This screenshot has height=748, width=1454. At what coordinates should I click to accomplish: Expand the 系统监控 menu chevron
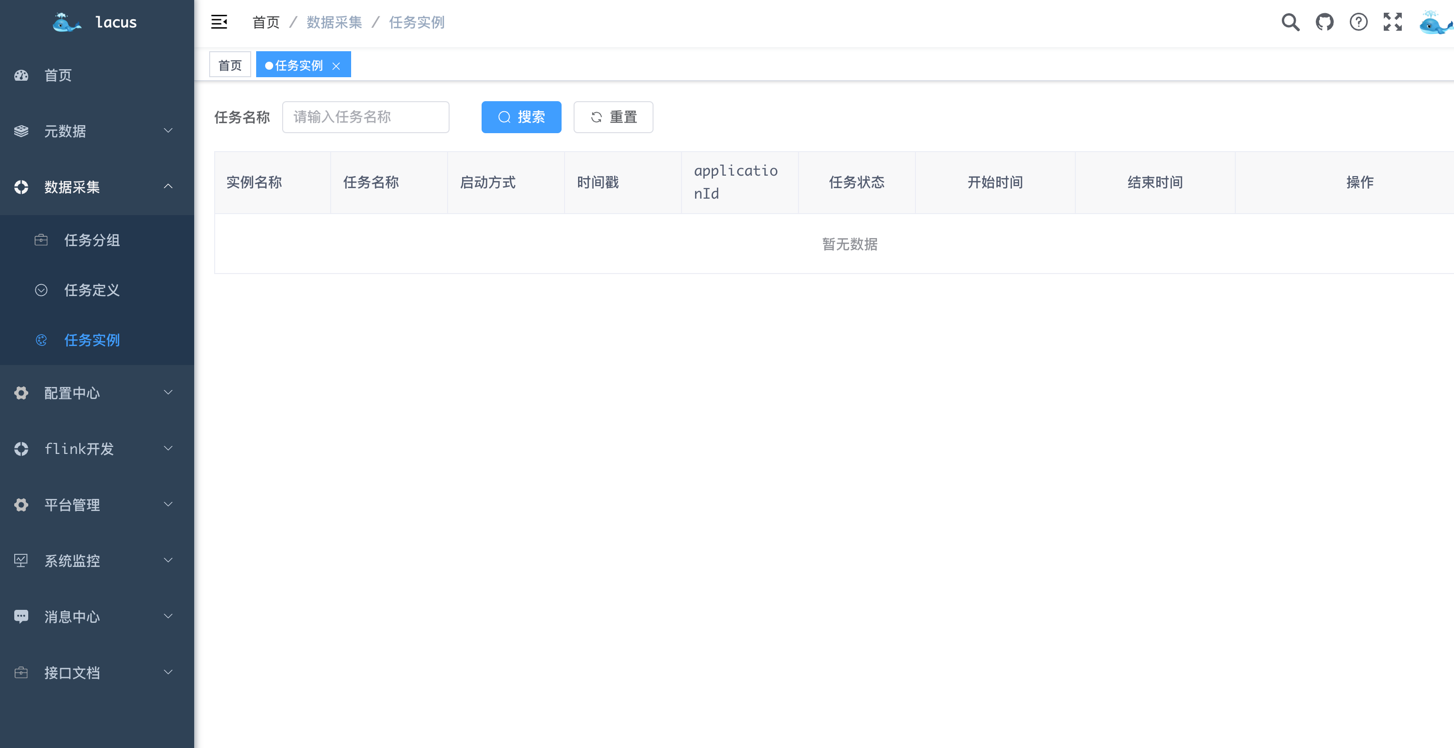point(168,561)
